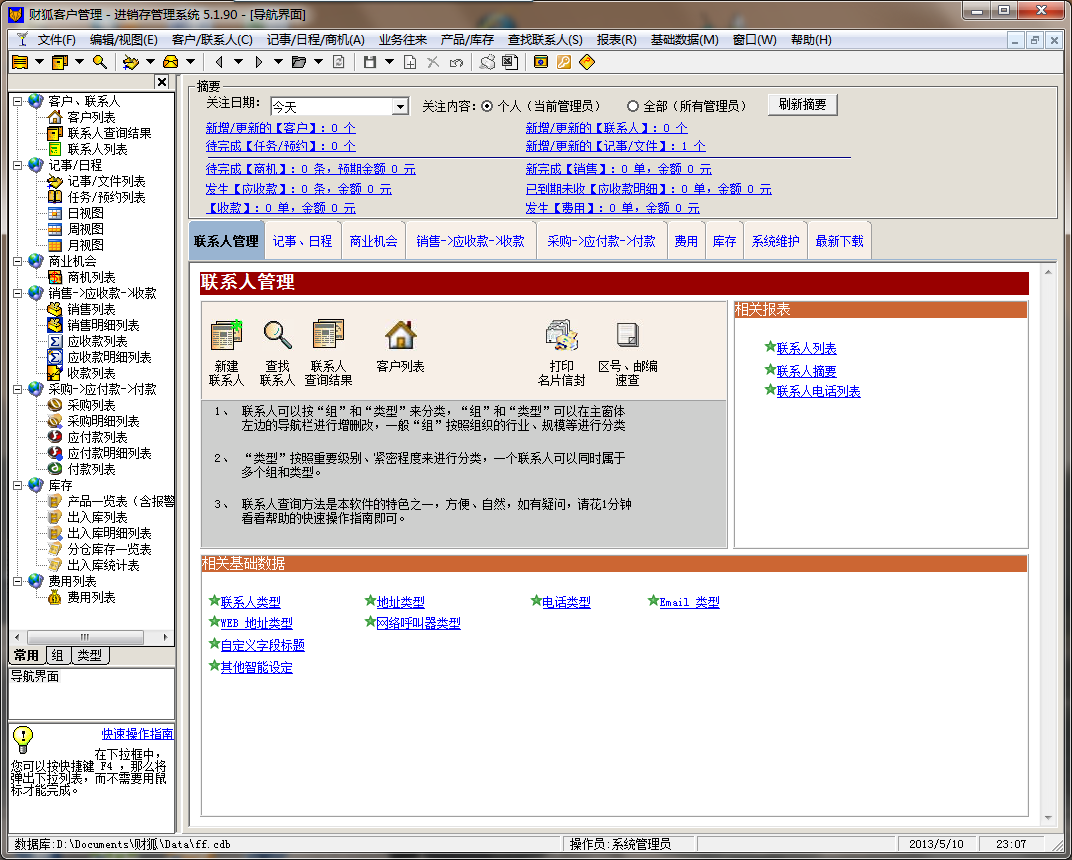1072x860 pixels.
Task: Open the 区号、邮编速查 icon
Action: [627, 336]
